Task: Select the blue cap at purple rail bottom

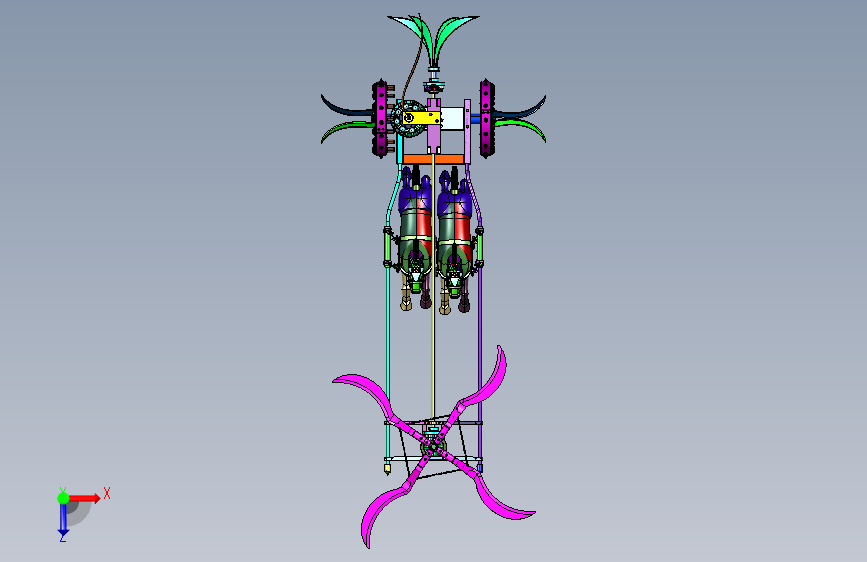Action: (x=479, y=468)
